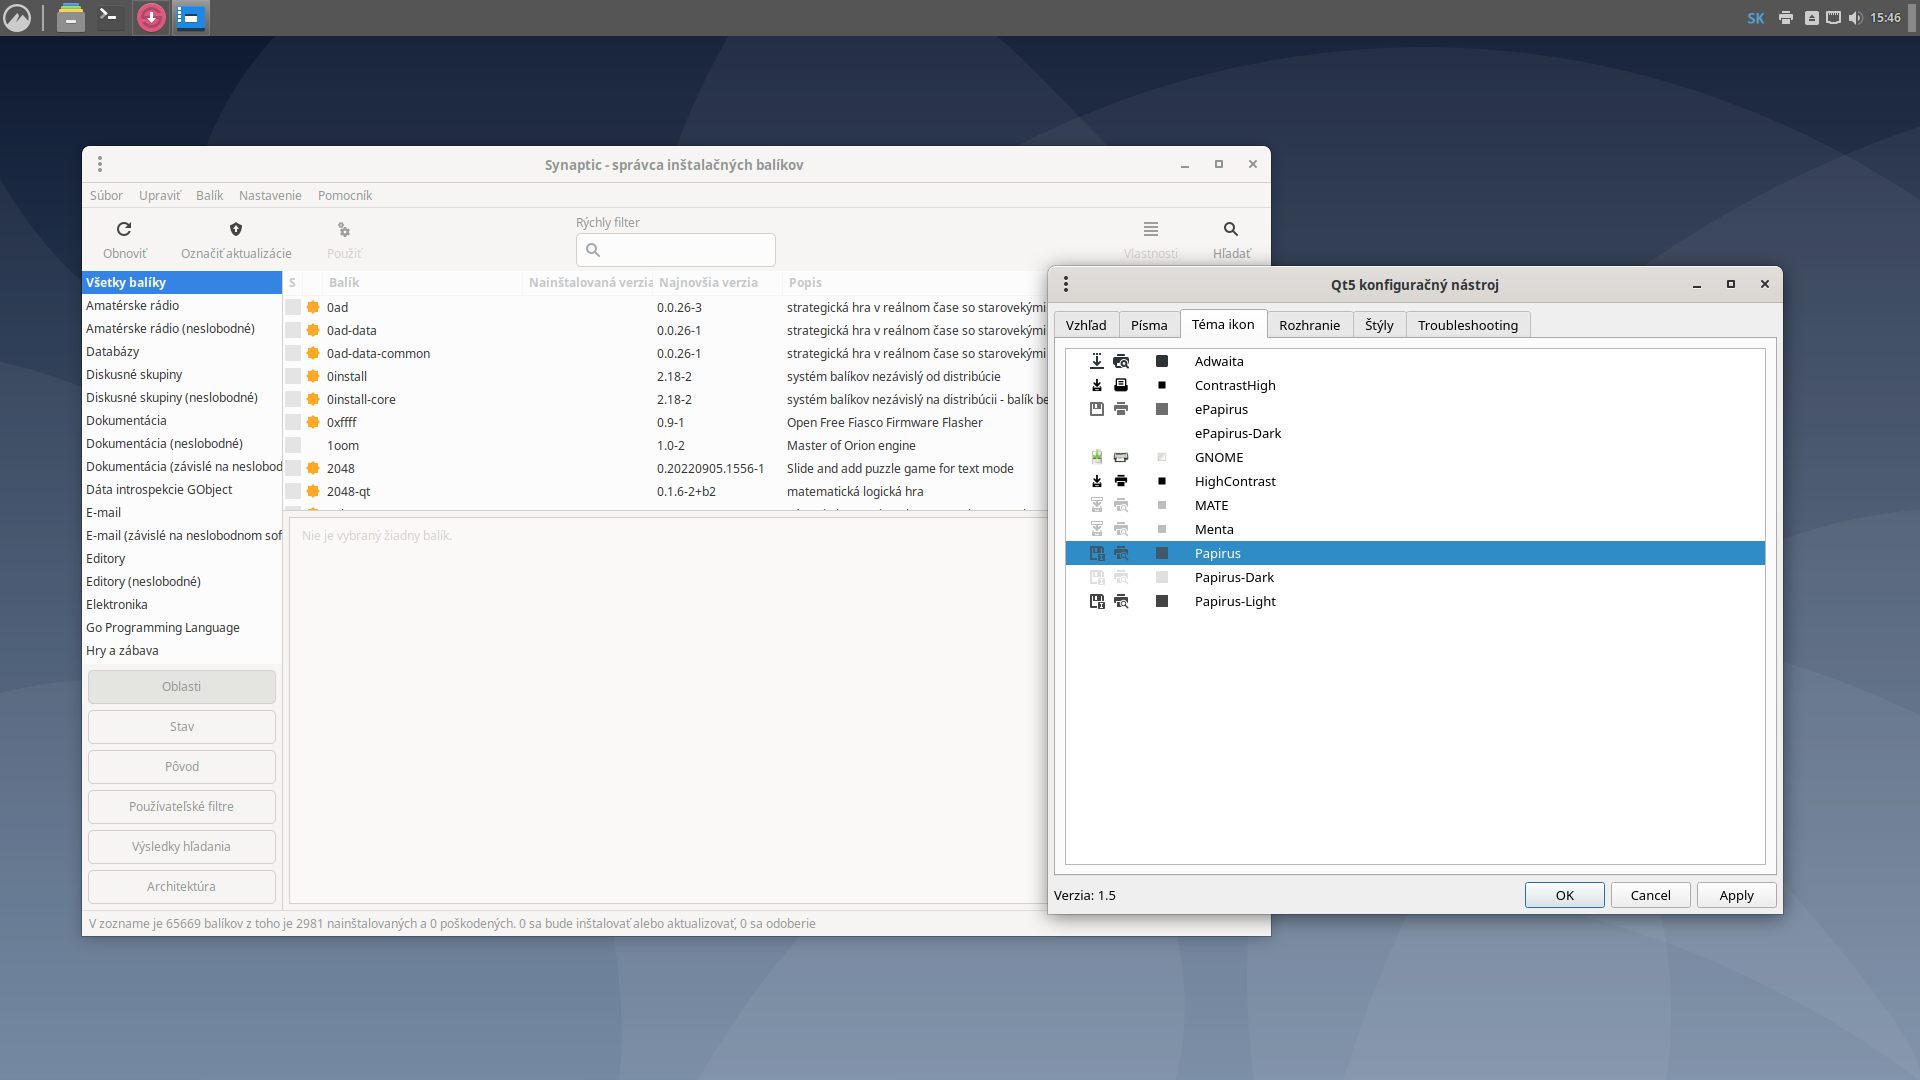
Task: Toggle status checkbox for 2048
Action: (x=293, y=468)
